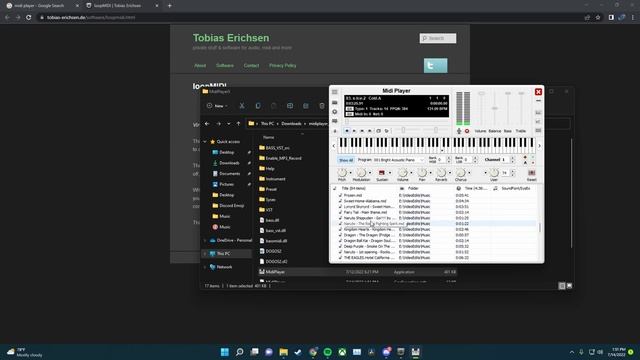
Task: Click the Sustain dropdown arrow
Action: click(390, 173)
